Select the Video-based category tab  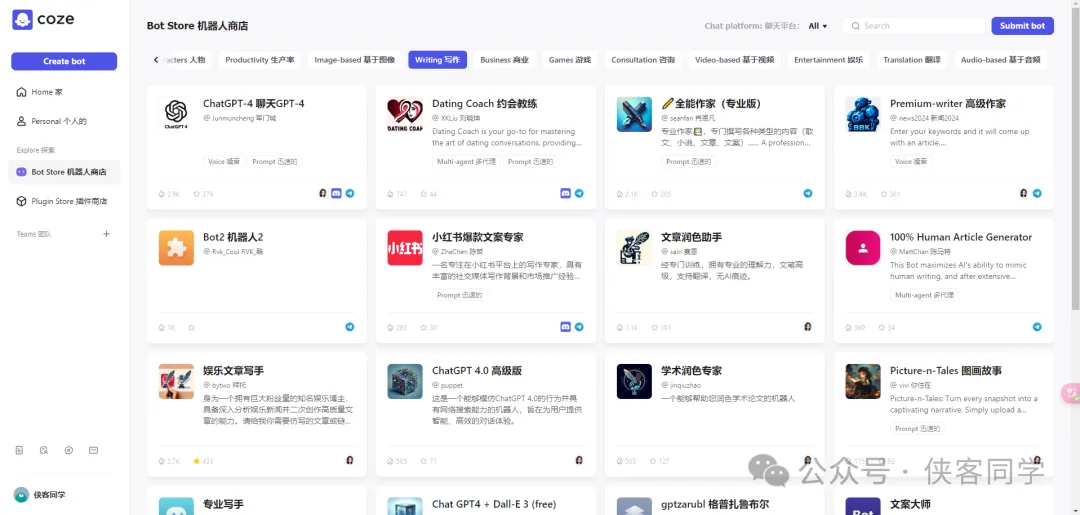coord(734,60)
